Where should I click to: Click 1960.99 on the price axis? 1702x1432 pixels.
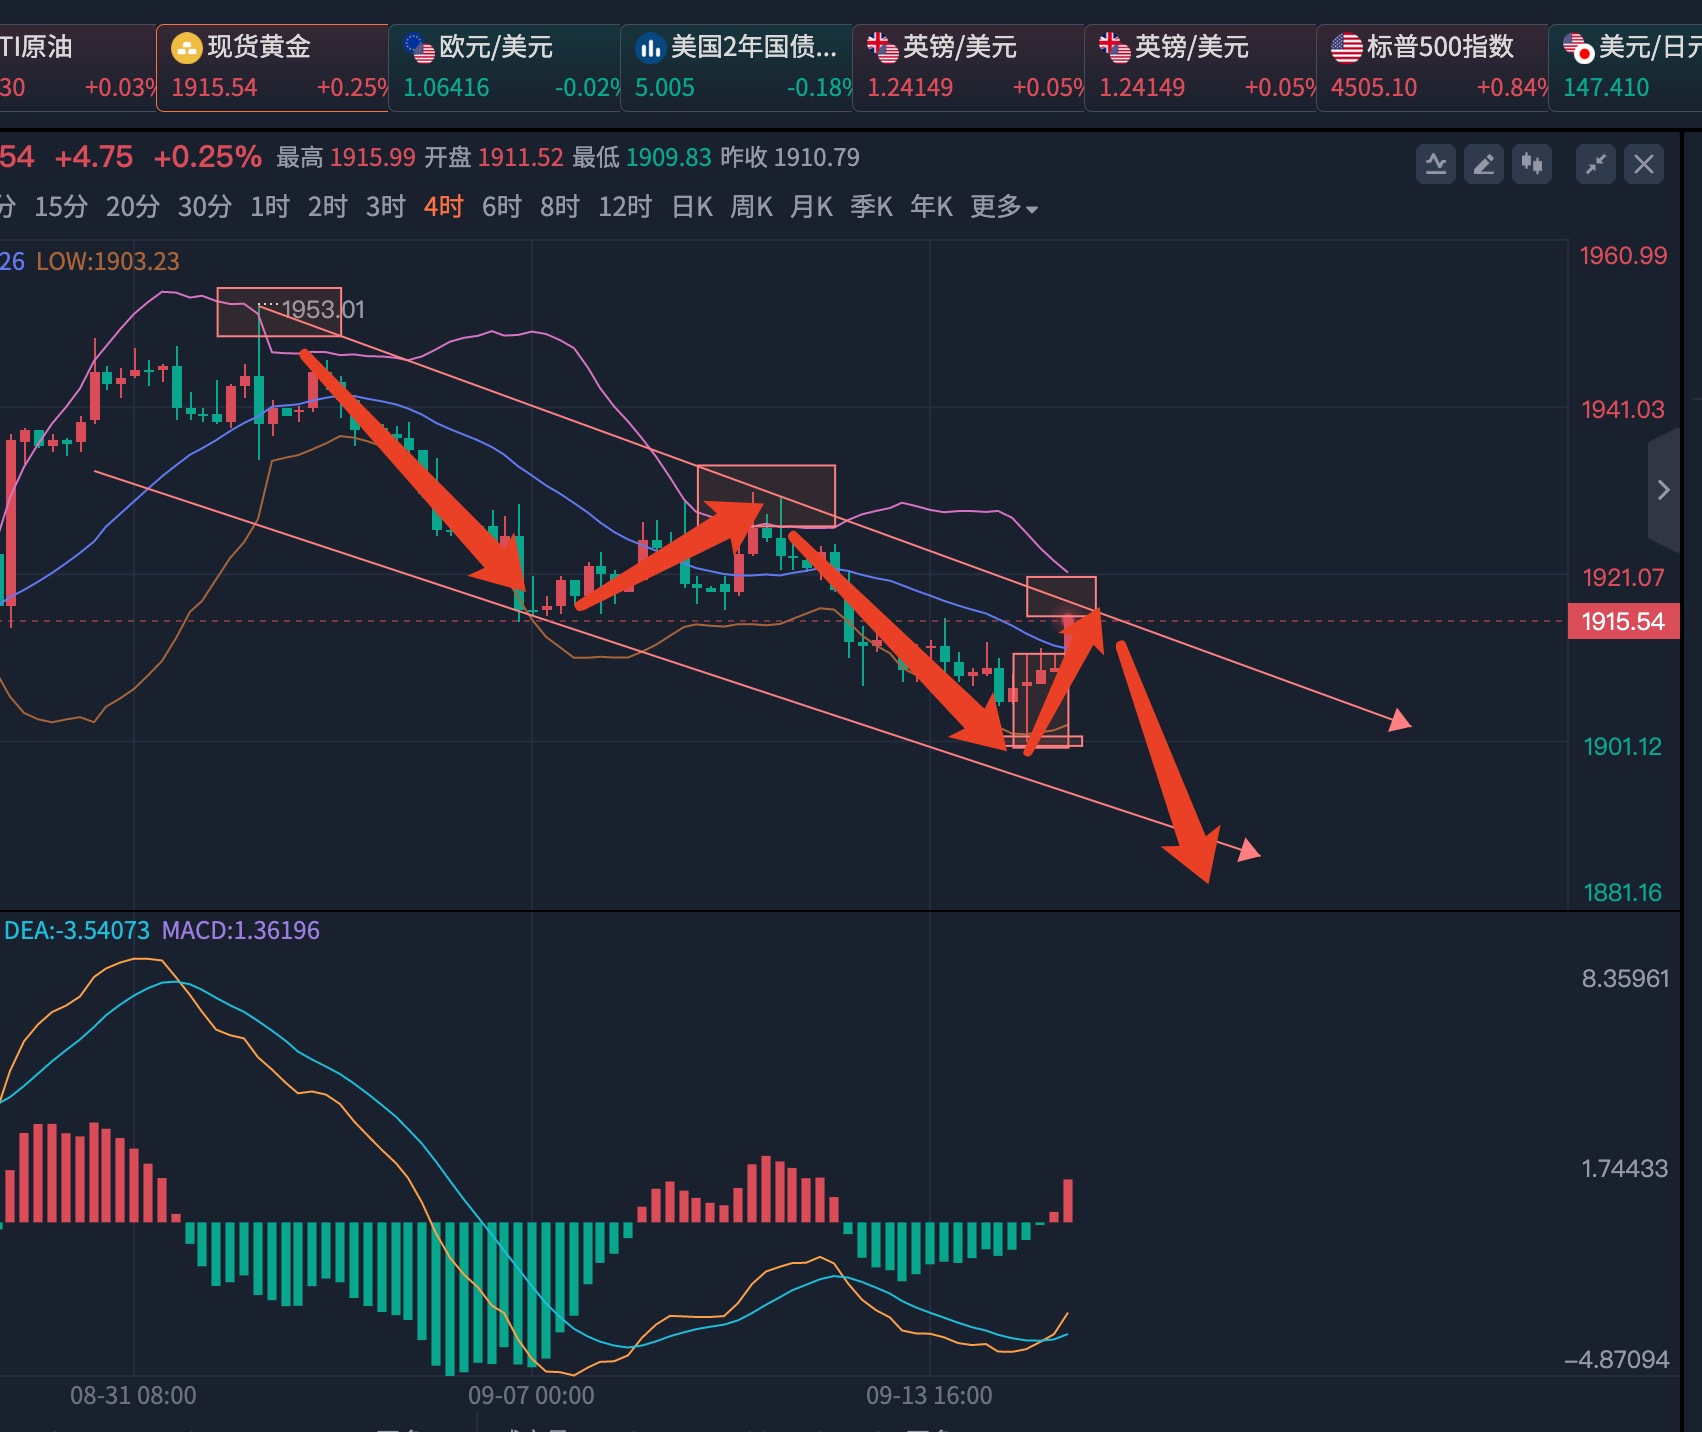[x=1623, y=256]
